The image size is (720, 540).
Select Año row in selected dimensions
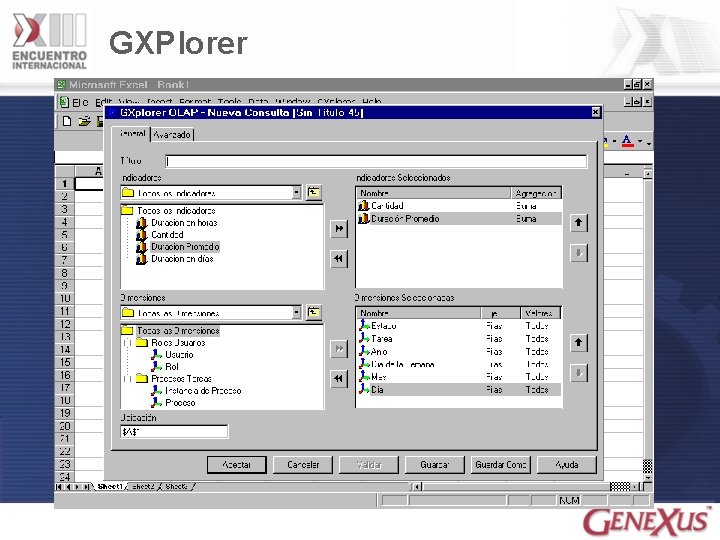coord(459,351)
